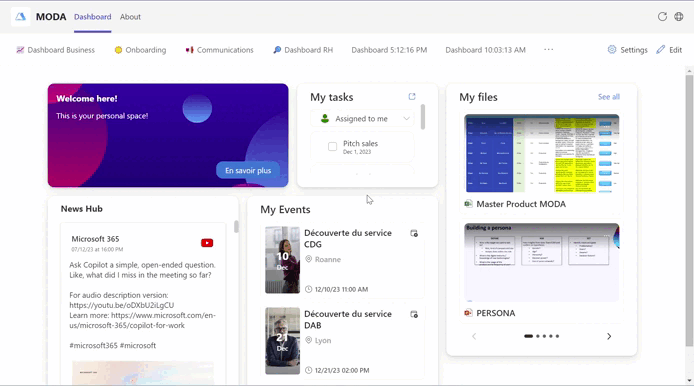694x386 pixels.
Task: Click the clock icon beside 12/10/23 11:00 AM
Action: 308,290
